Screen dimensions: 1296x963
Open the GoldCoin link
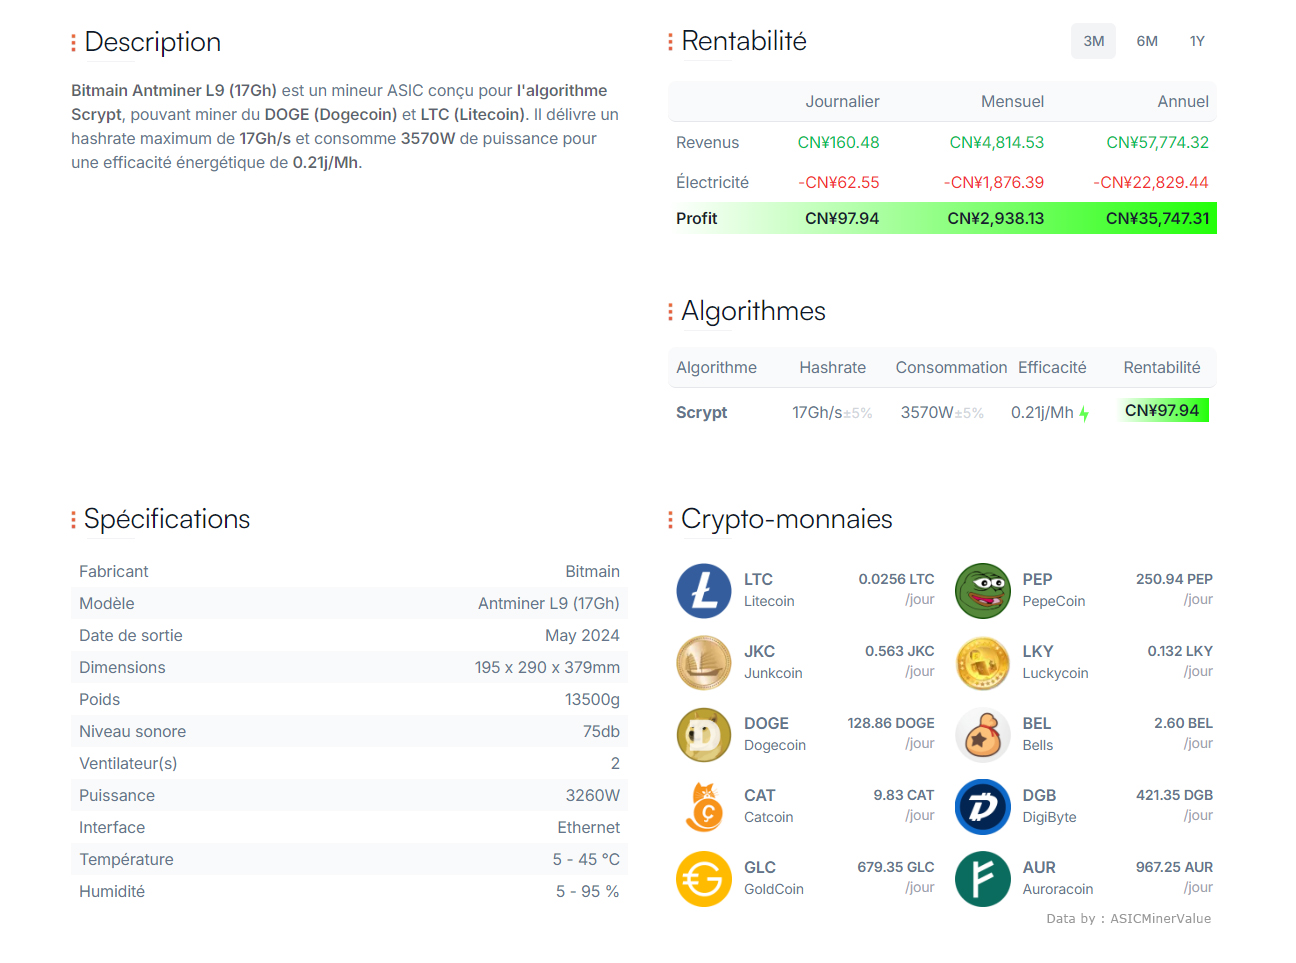click(x=774, y=889)
